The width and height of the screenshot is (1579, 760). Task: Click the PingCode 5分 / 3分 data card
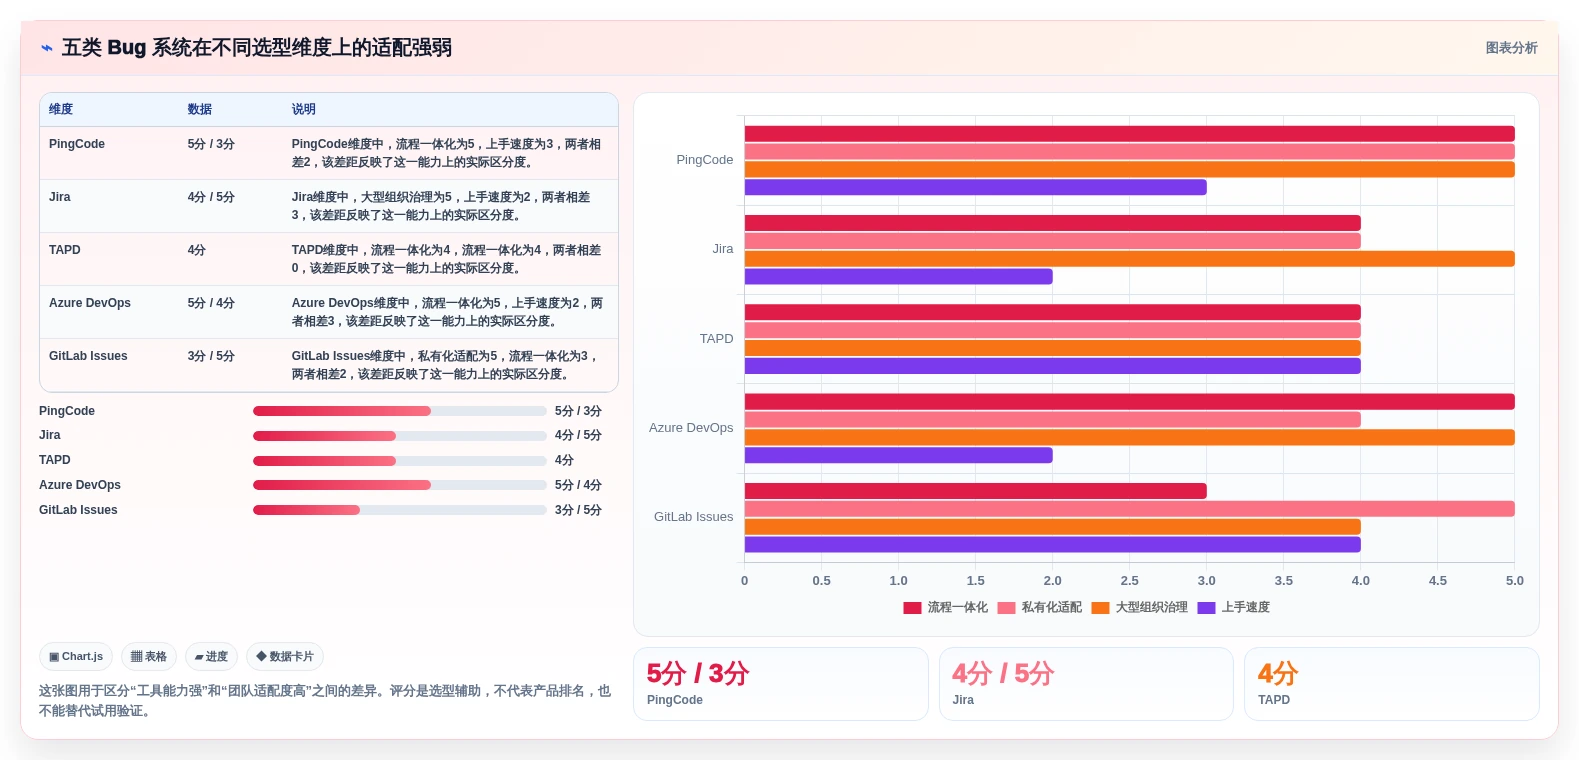[781, 684]
